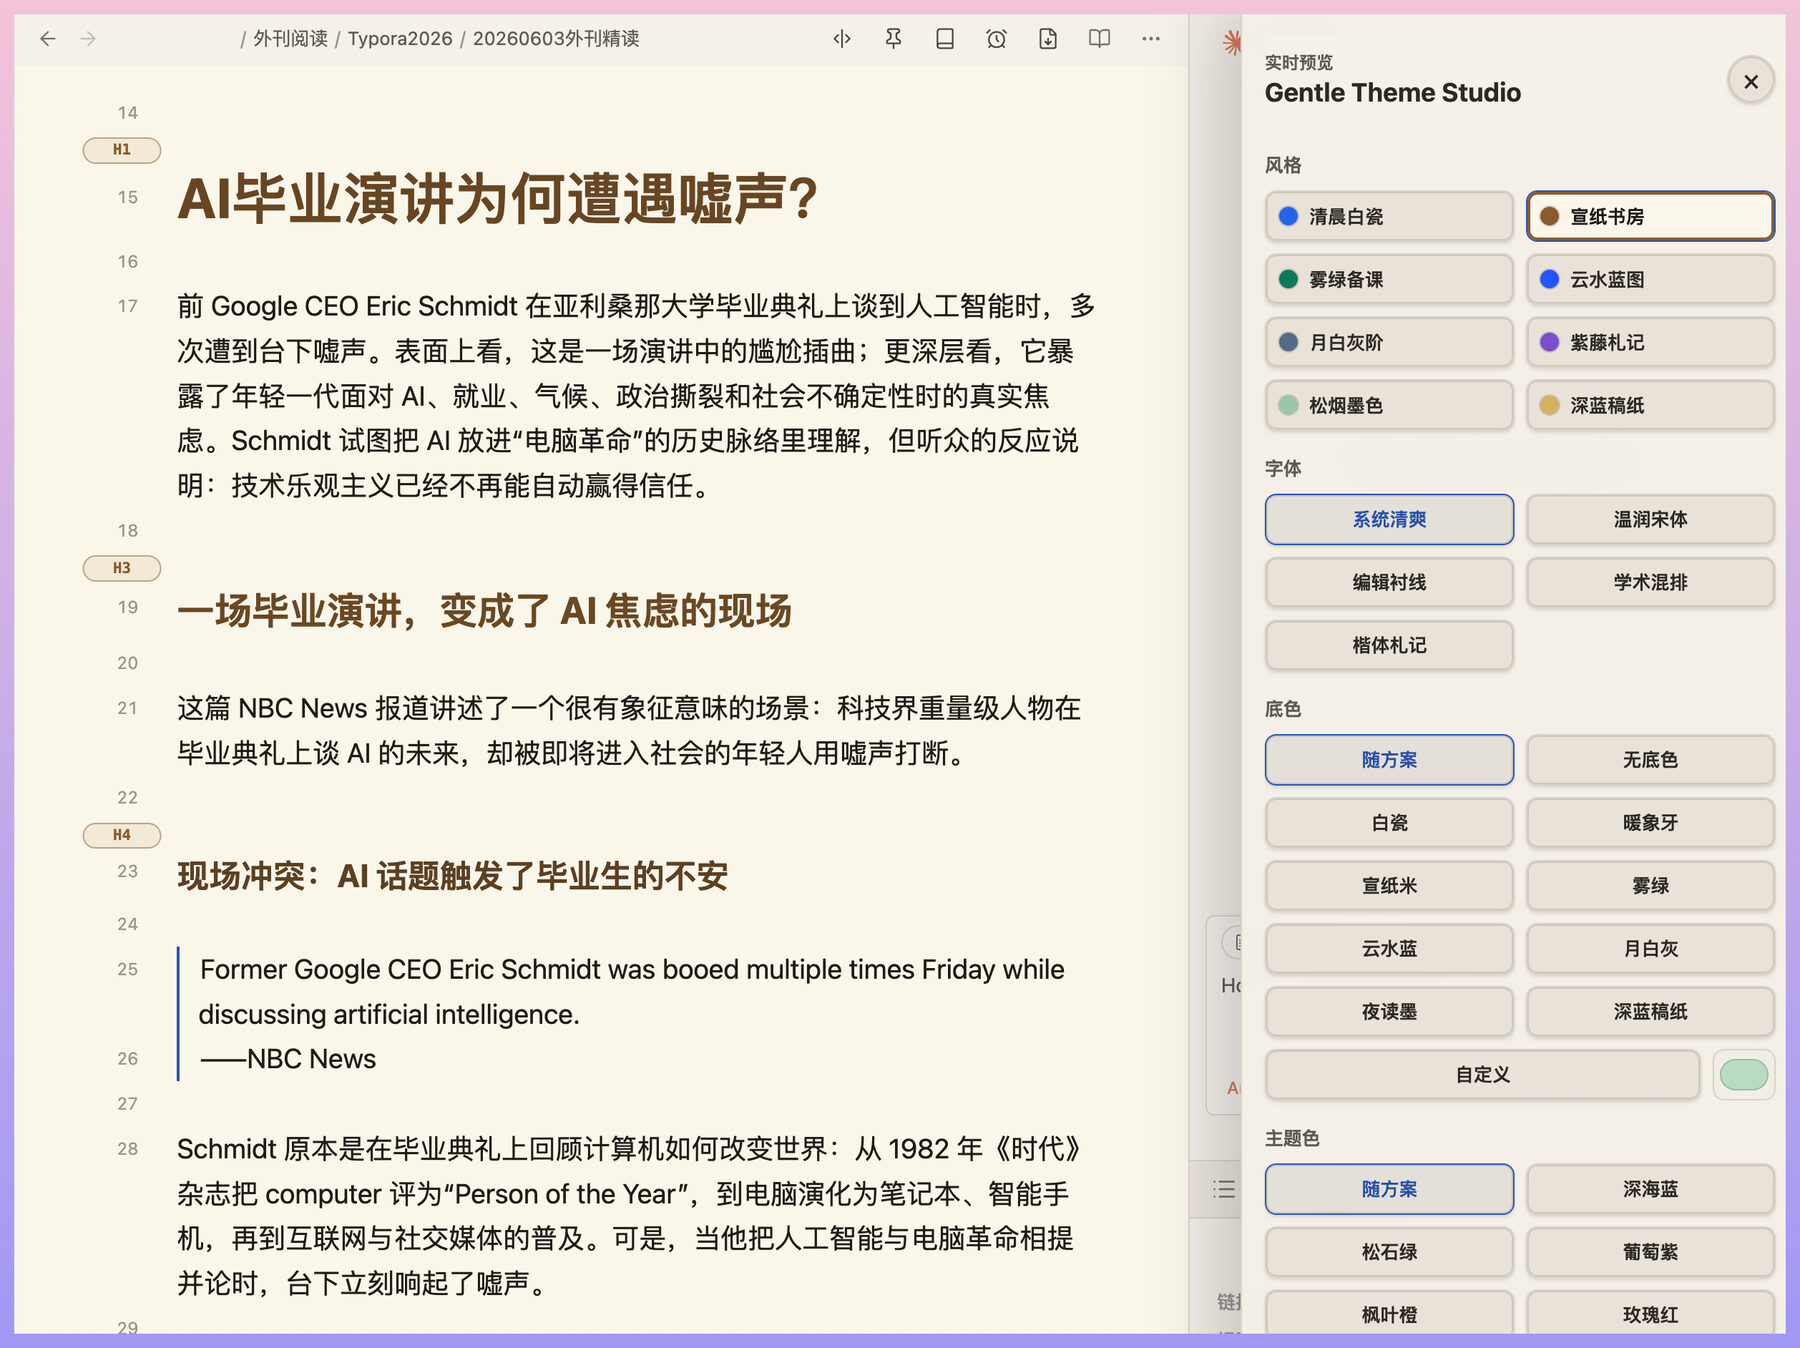Viewport: 1800px width, 1348px height.
Task: Choose the 编辑衬线 font
Action: tap(1389, 582)
